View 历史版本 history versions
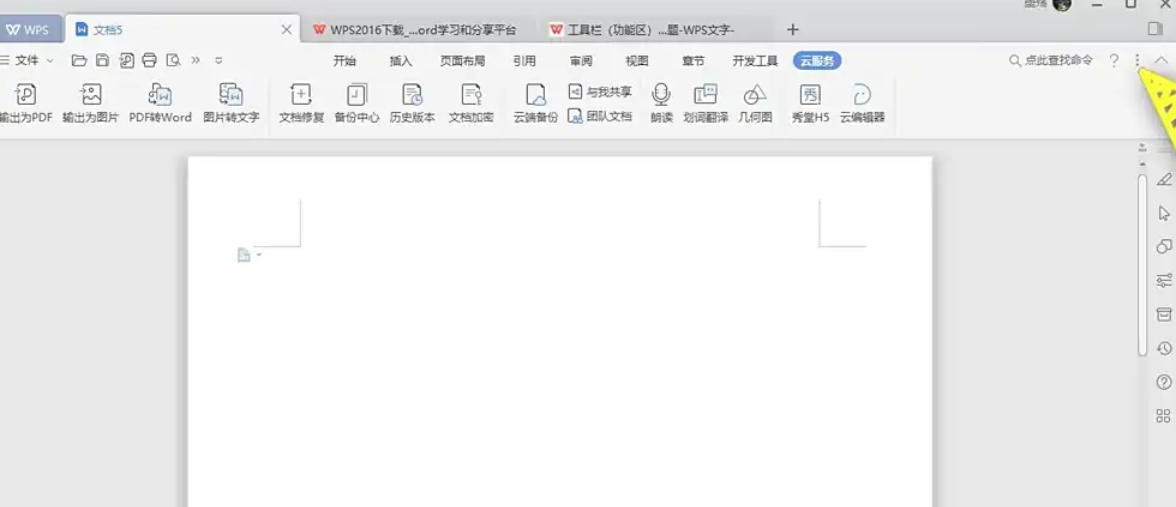 coord(412,103)
